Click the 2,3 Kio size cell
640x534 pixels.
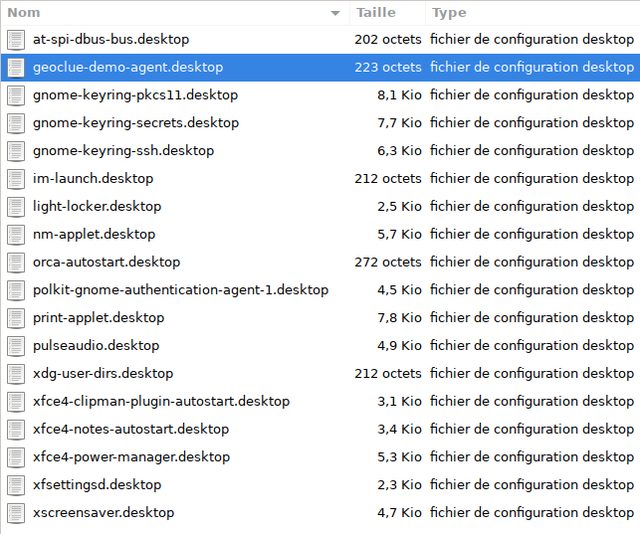(399, 485)
